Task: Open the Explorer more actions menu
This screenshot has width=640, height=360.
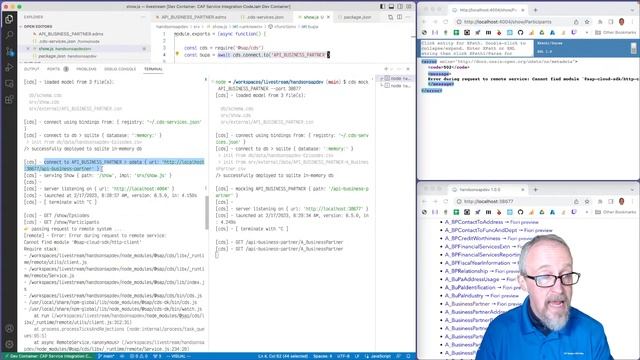Action: tap(143, 17)
